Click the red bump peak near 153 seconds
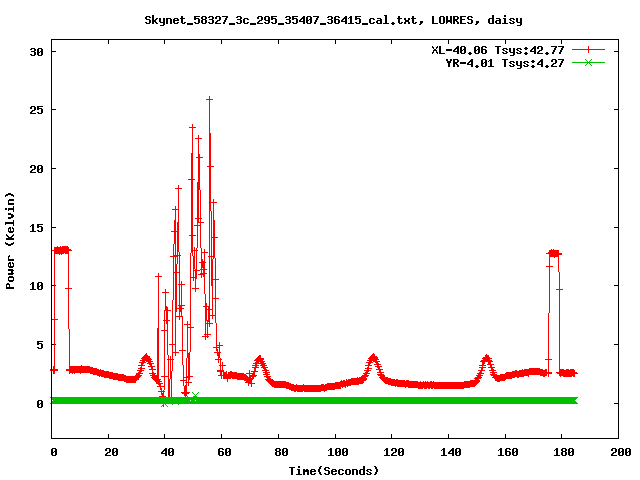Screen dimensions: 640x480 (486, 358)
